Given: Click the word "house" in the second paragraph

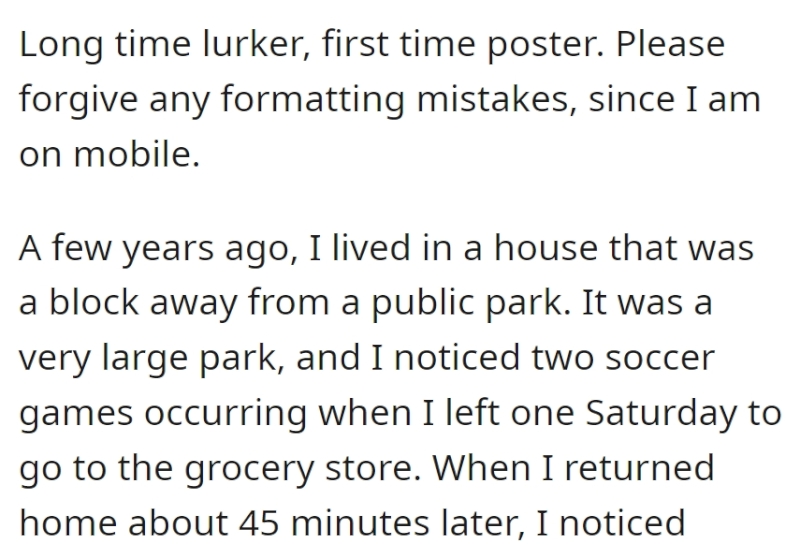Looking at the screenshot, I should click(x=545, y=248).
